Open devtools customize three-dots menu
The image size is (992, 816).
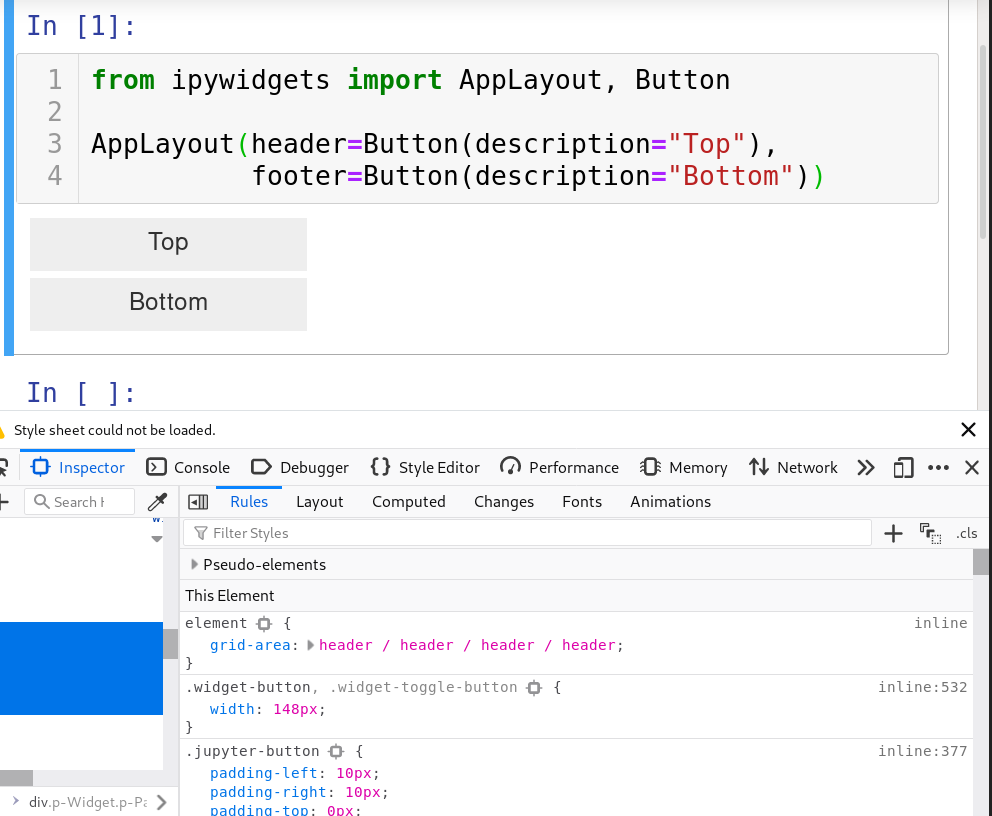938,467
